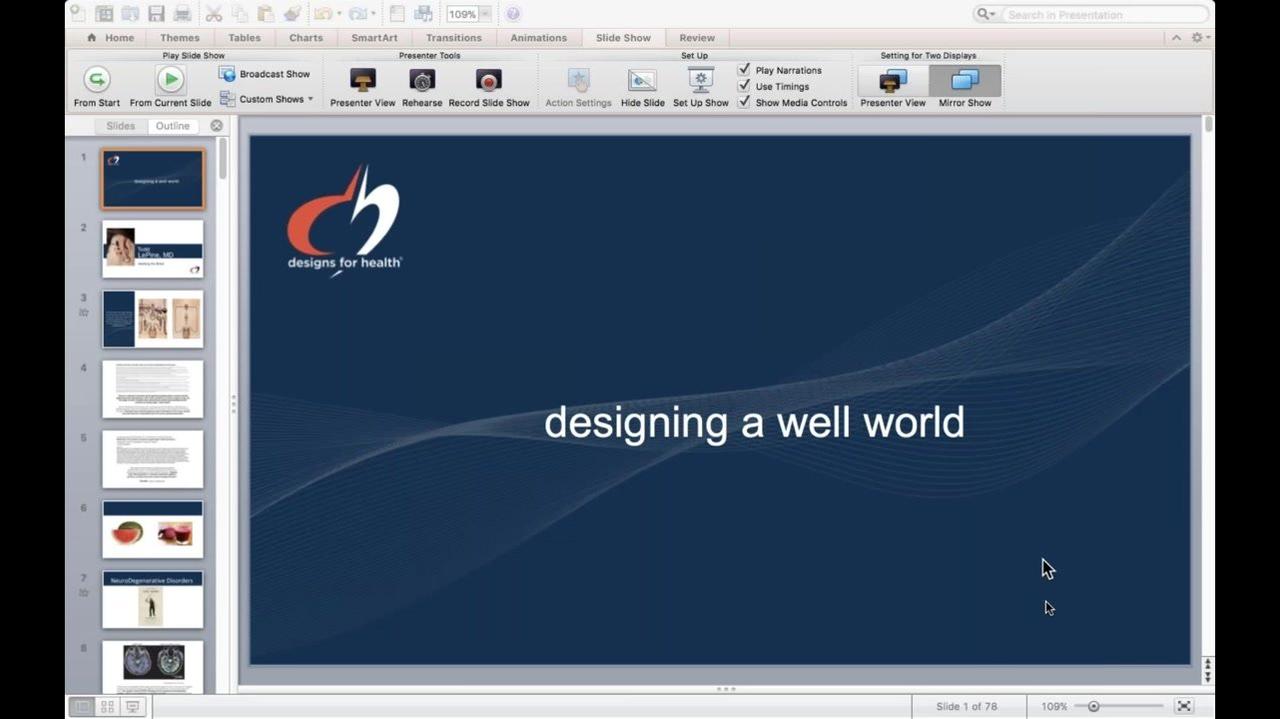Open Set Up Show settings
Viewport: 1280px width, 719px height.
click(x=701, y=81)
